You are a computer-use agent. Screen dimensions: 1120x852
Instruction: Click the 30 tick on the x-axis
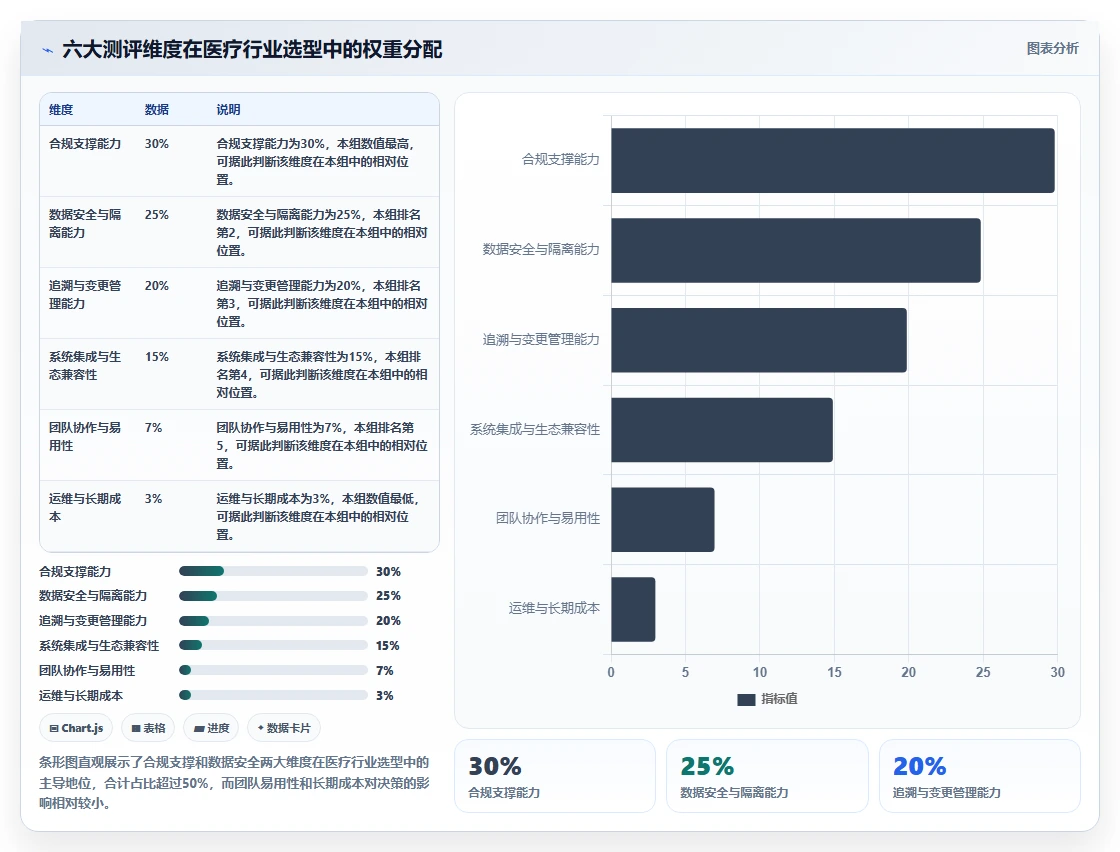pos(1057,672)
